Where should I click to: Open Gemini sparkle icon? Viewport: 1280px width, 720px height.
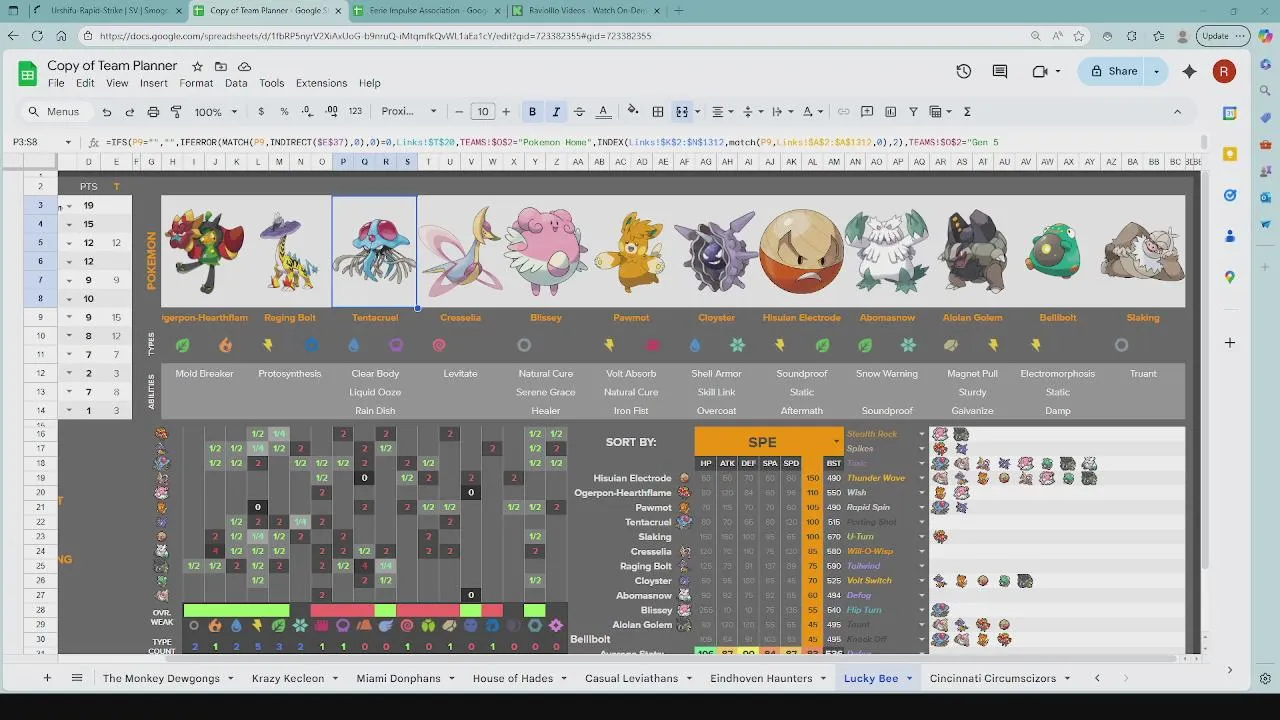pyautogui.click(x=1189, y=71)
